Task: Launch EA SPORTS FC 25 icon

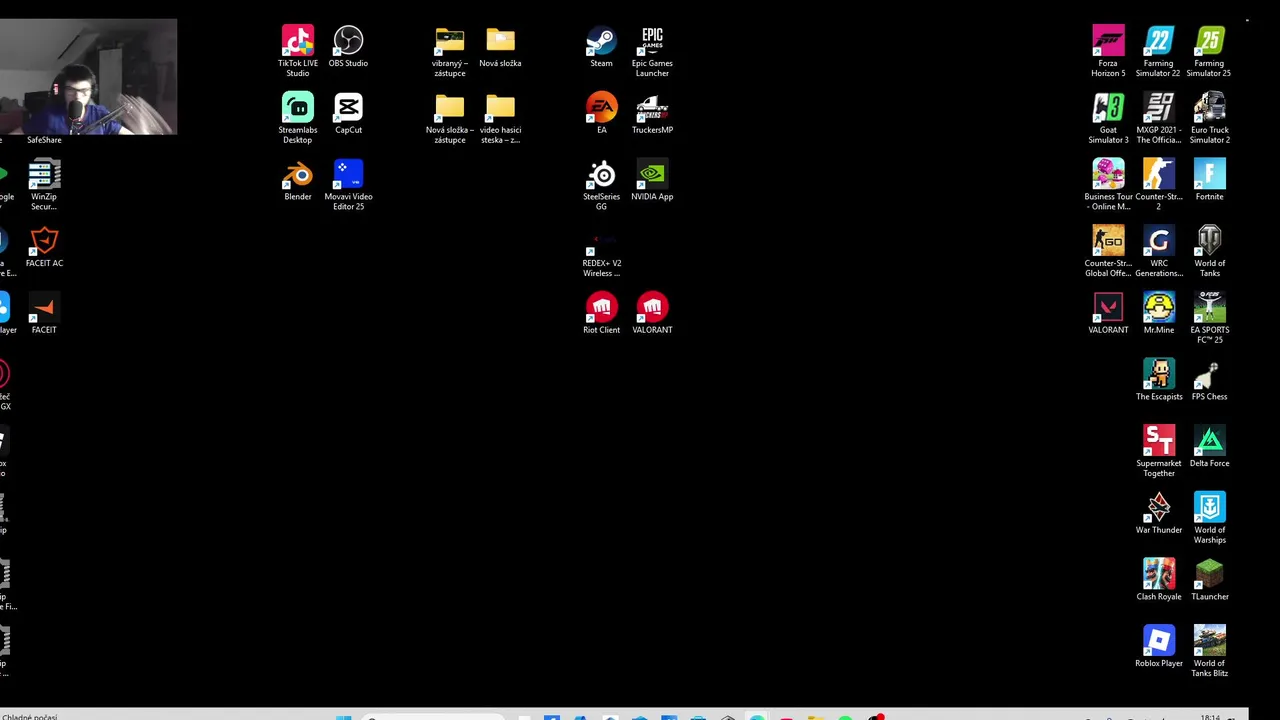Action: click(x=1209, y=308)
